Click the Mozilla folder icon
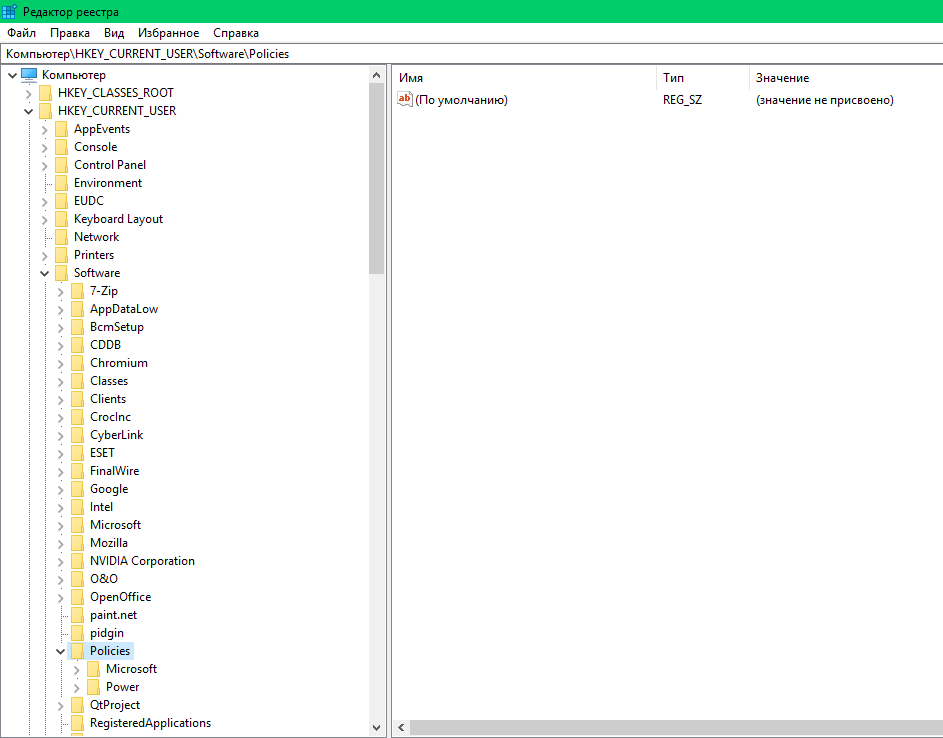Image resolution: width=943 pixels, height=738 pixels. [x=78, y=543]
